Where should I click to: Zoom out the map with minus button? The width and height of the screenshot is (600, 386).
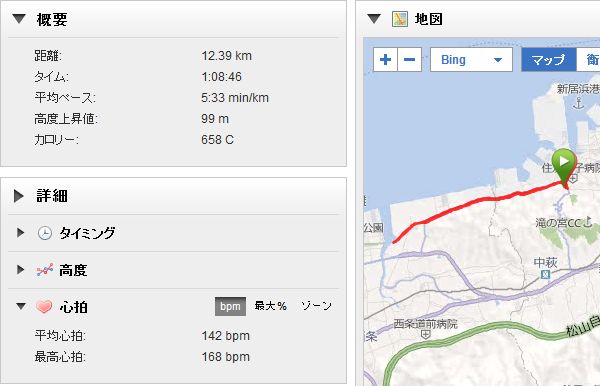coord(409,60)
